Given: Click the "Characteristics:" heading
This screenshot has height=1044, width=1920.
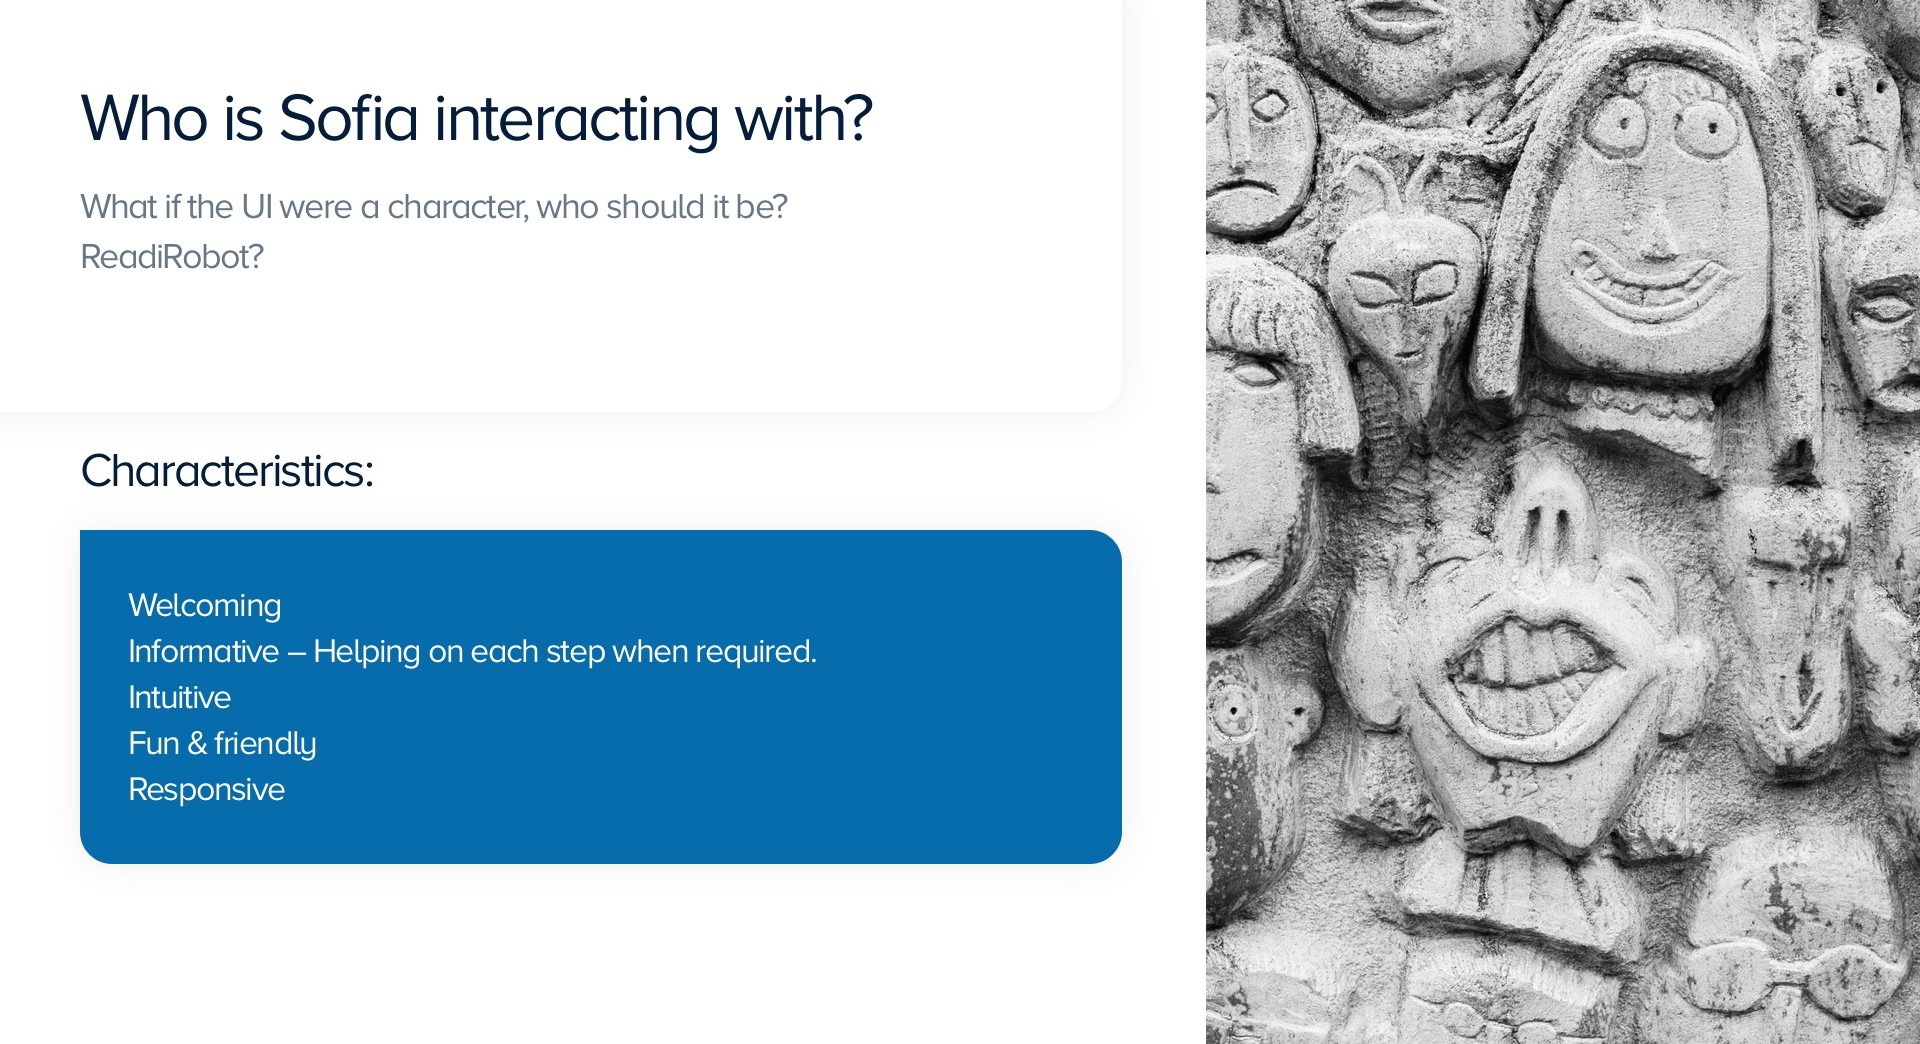Looking at the screenshot, I should (227, 471).
